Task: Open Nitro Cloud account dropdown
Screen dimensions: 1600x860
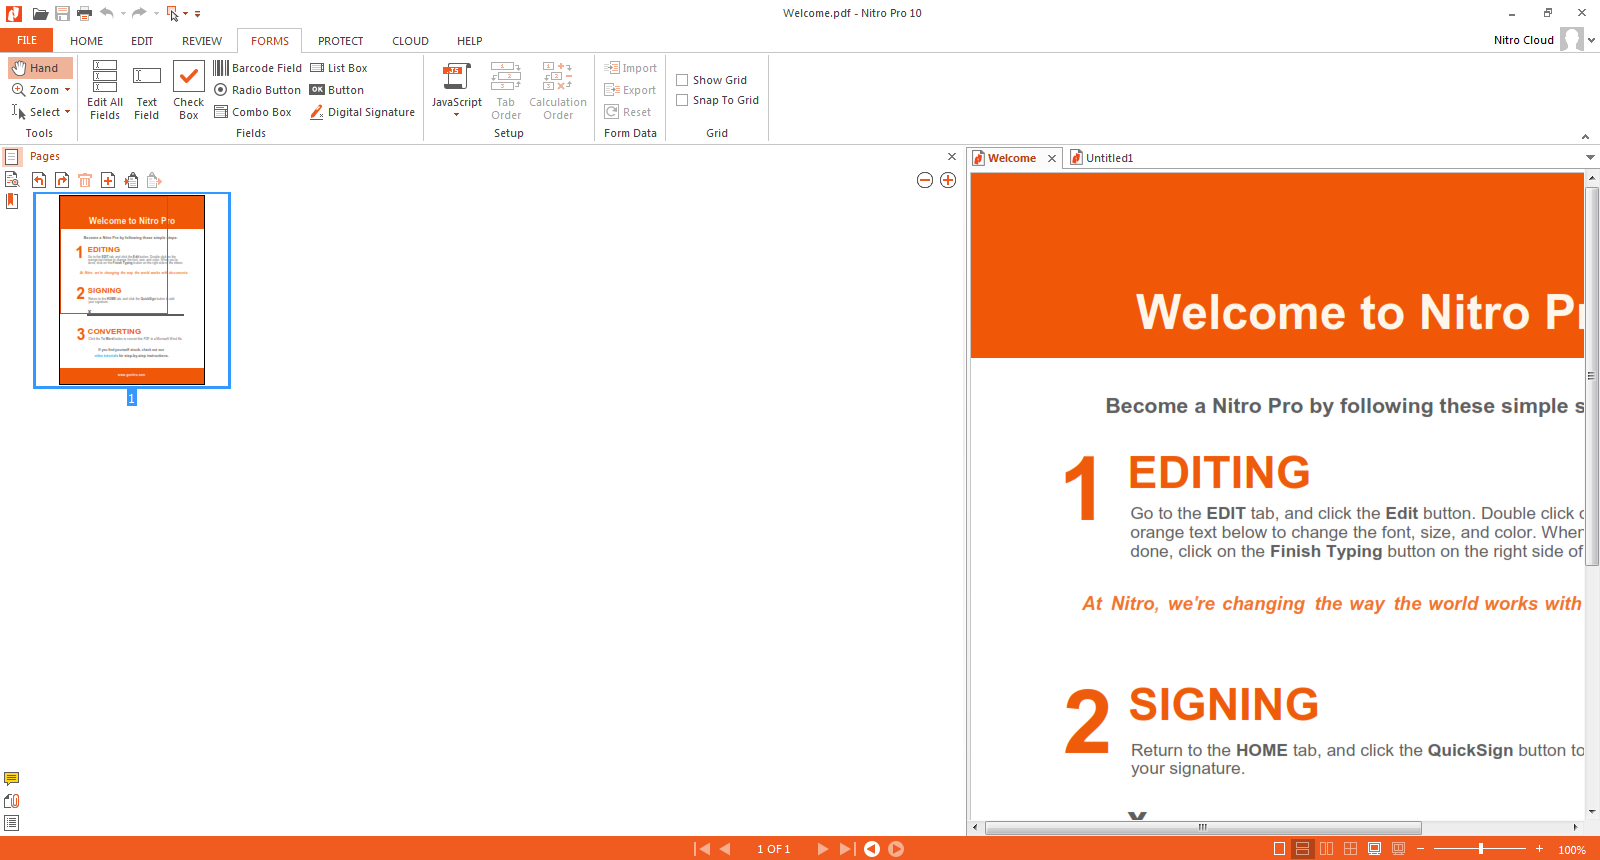Action: click(x=1591, y=40)
